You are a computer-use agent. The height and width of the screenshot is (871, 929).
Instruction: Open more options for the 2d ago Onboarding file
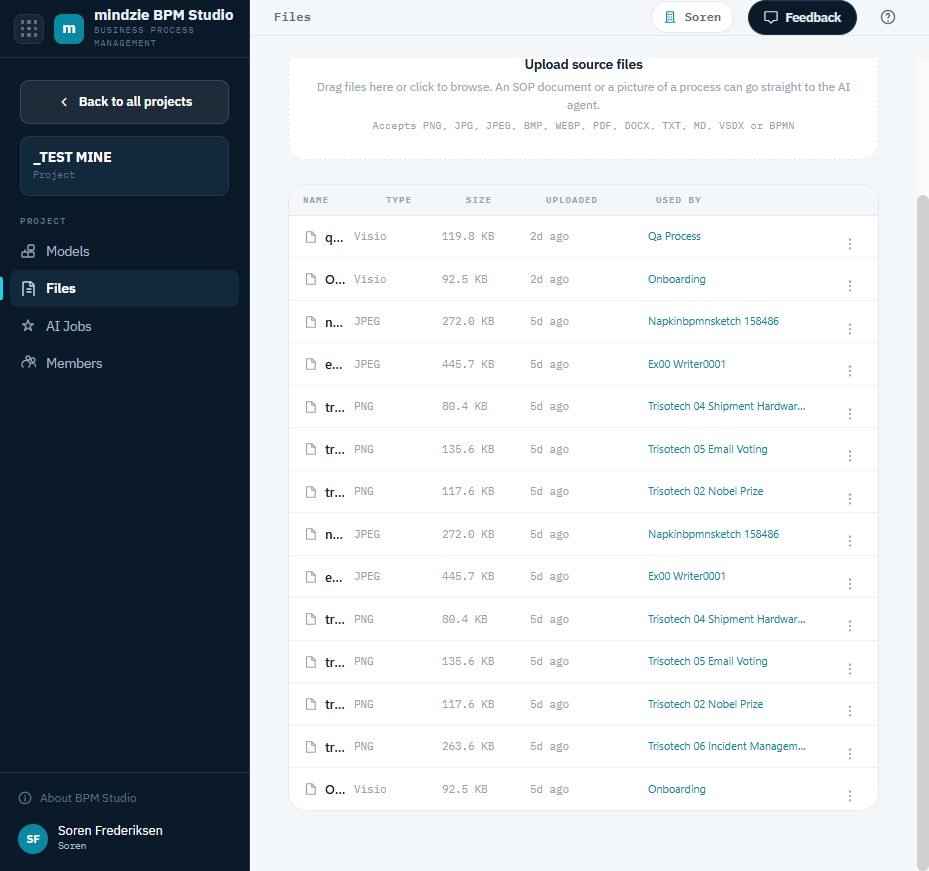pos(850,286)
